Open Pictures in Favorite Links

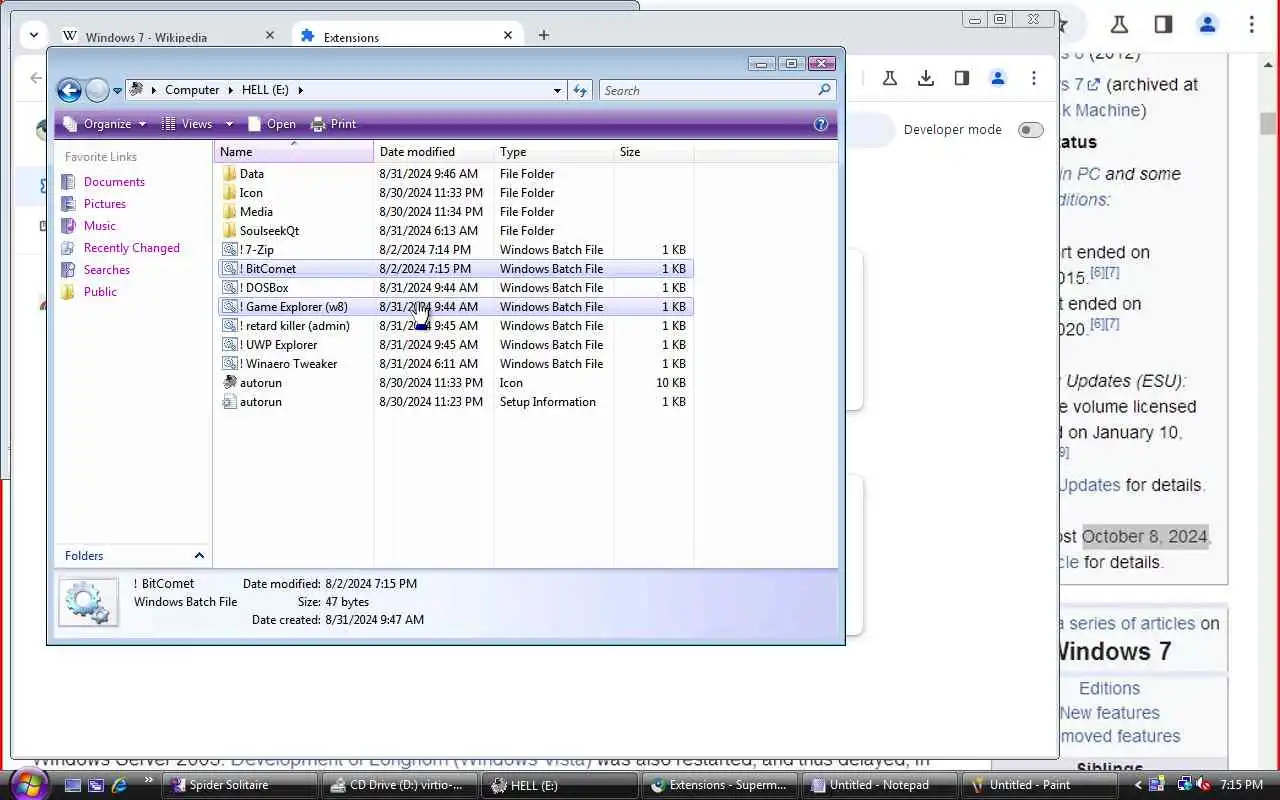tap(104, 204)
